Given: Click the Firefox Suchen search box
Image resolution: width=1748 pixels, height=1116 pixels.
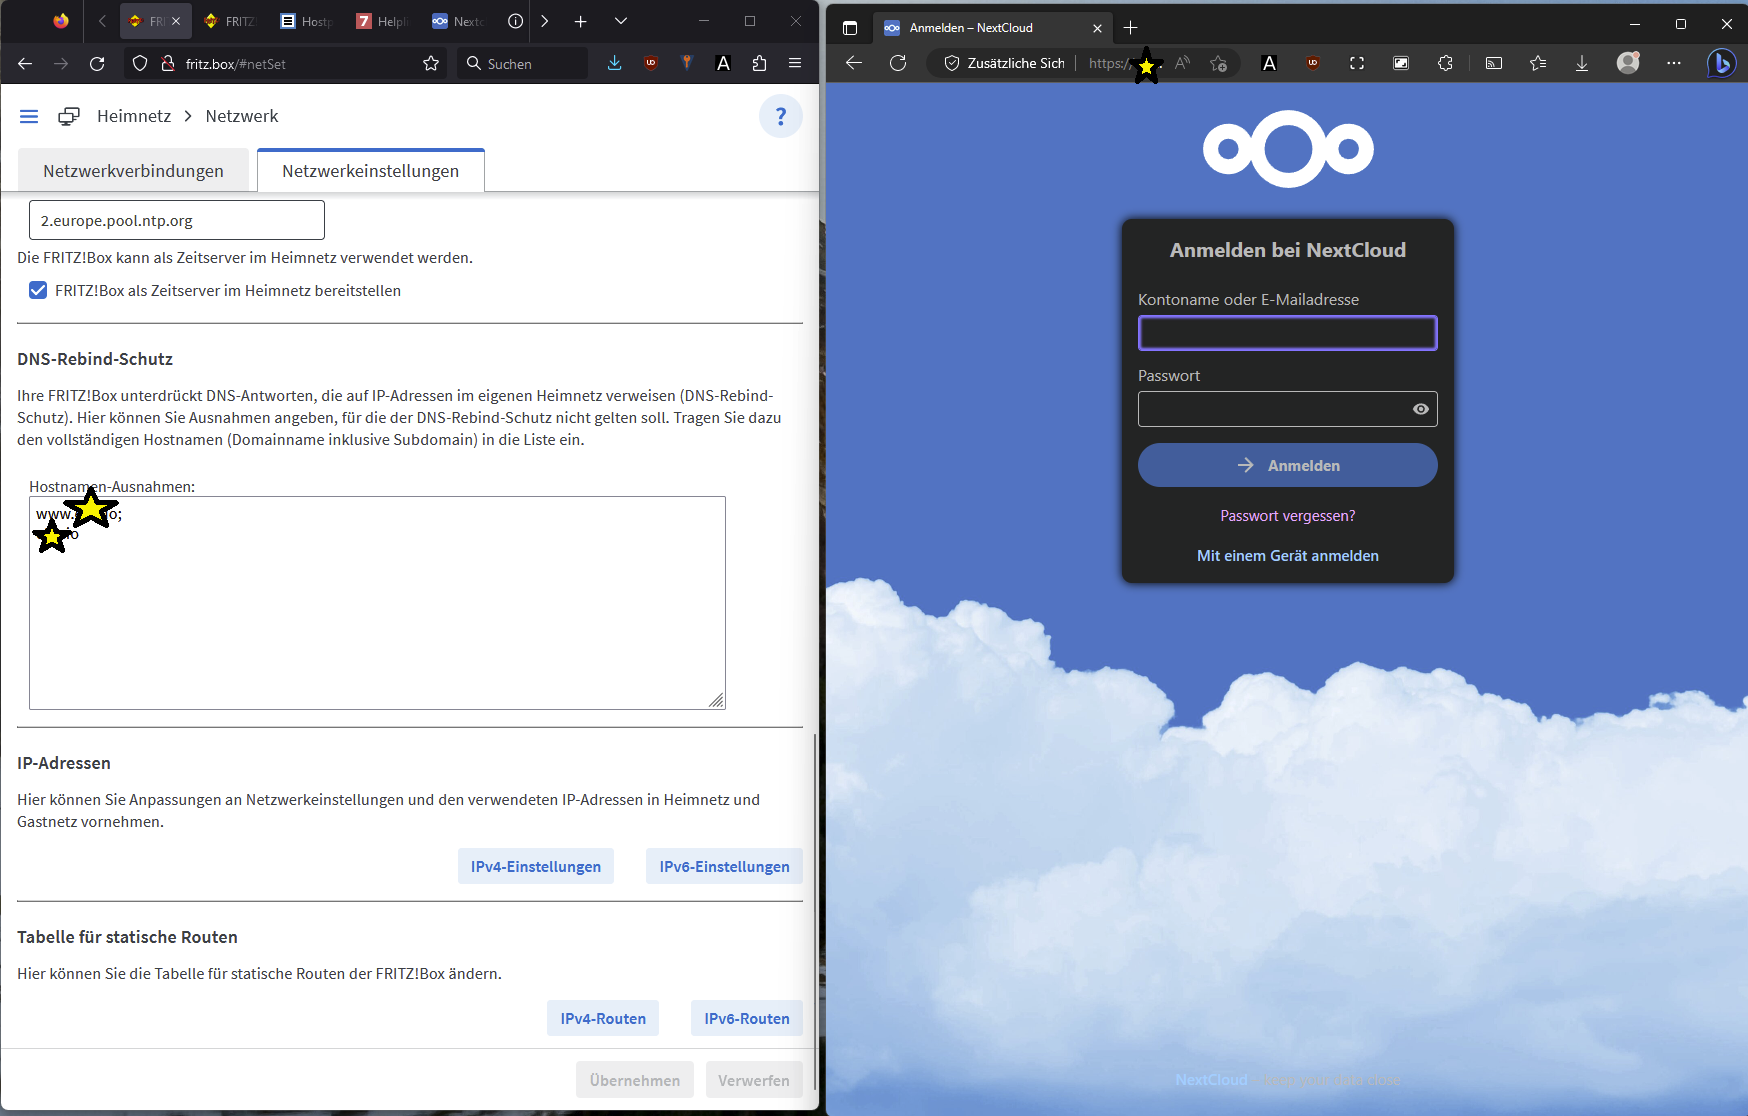Looking at the screenshot, I should tap(523, 64).
